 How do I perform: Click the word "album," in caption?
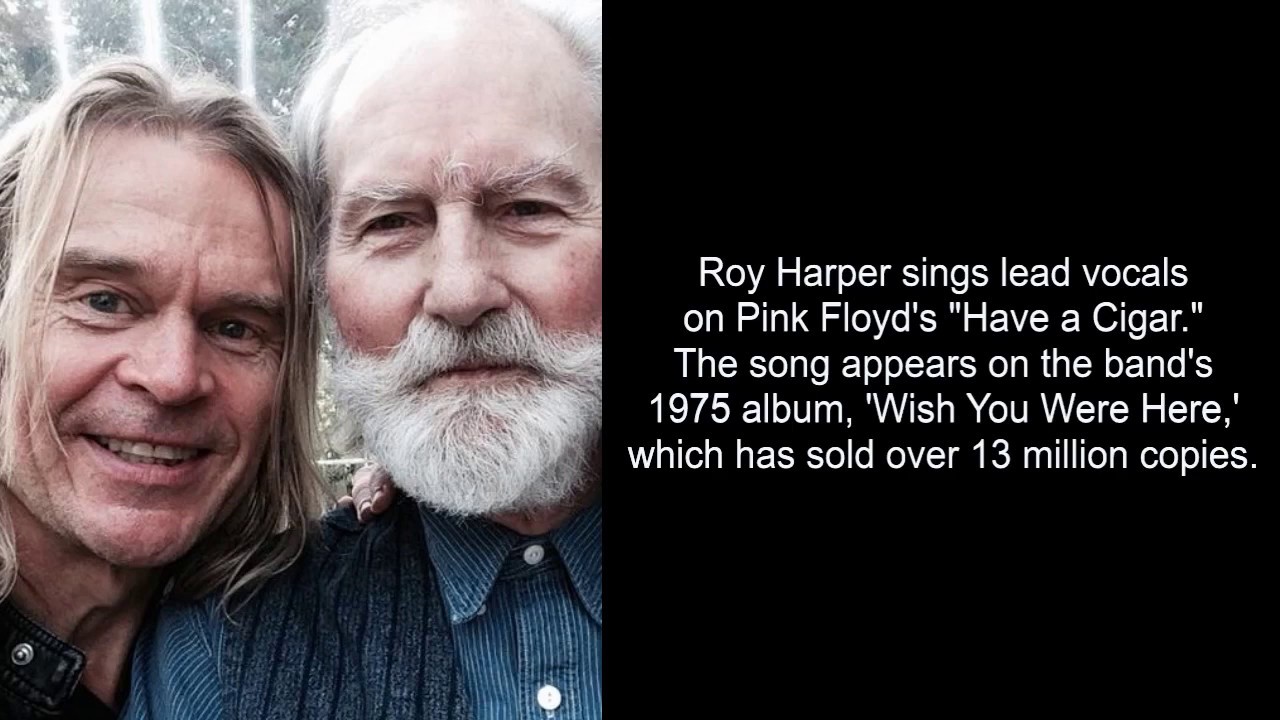(794, 410)
